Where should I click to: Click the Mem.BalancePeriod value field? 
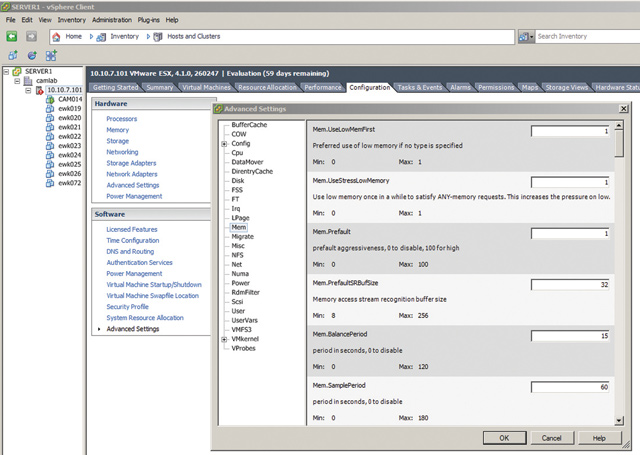(570, 336)
